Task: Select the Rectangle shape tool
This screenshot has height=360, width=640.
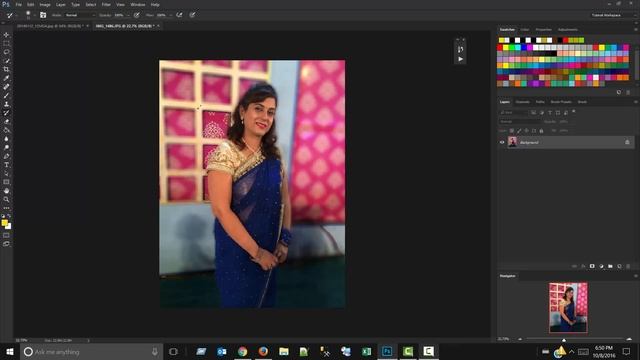Action: click(6, 182)
